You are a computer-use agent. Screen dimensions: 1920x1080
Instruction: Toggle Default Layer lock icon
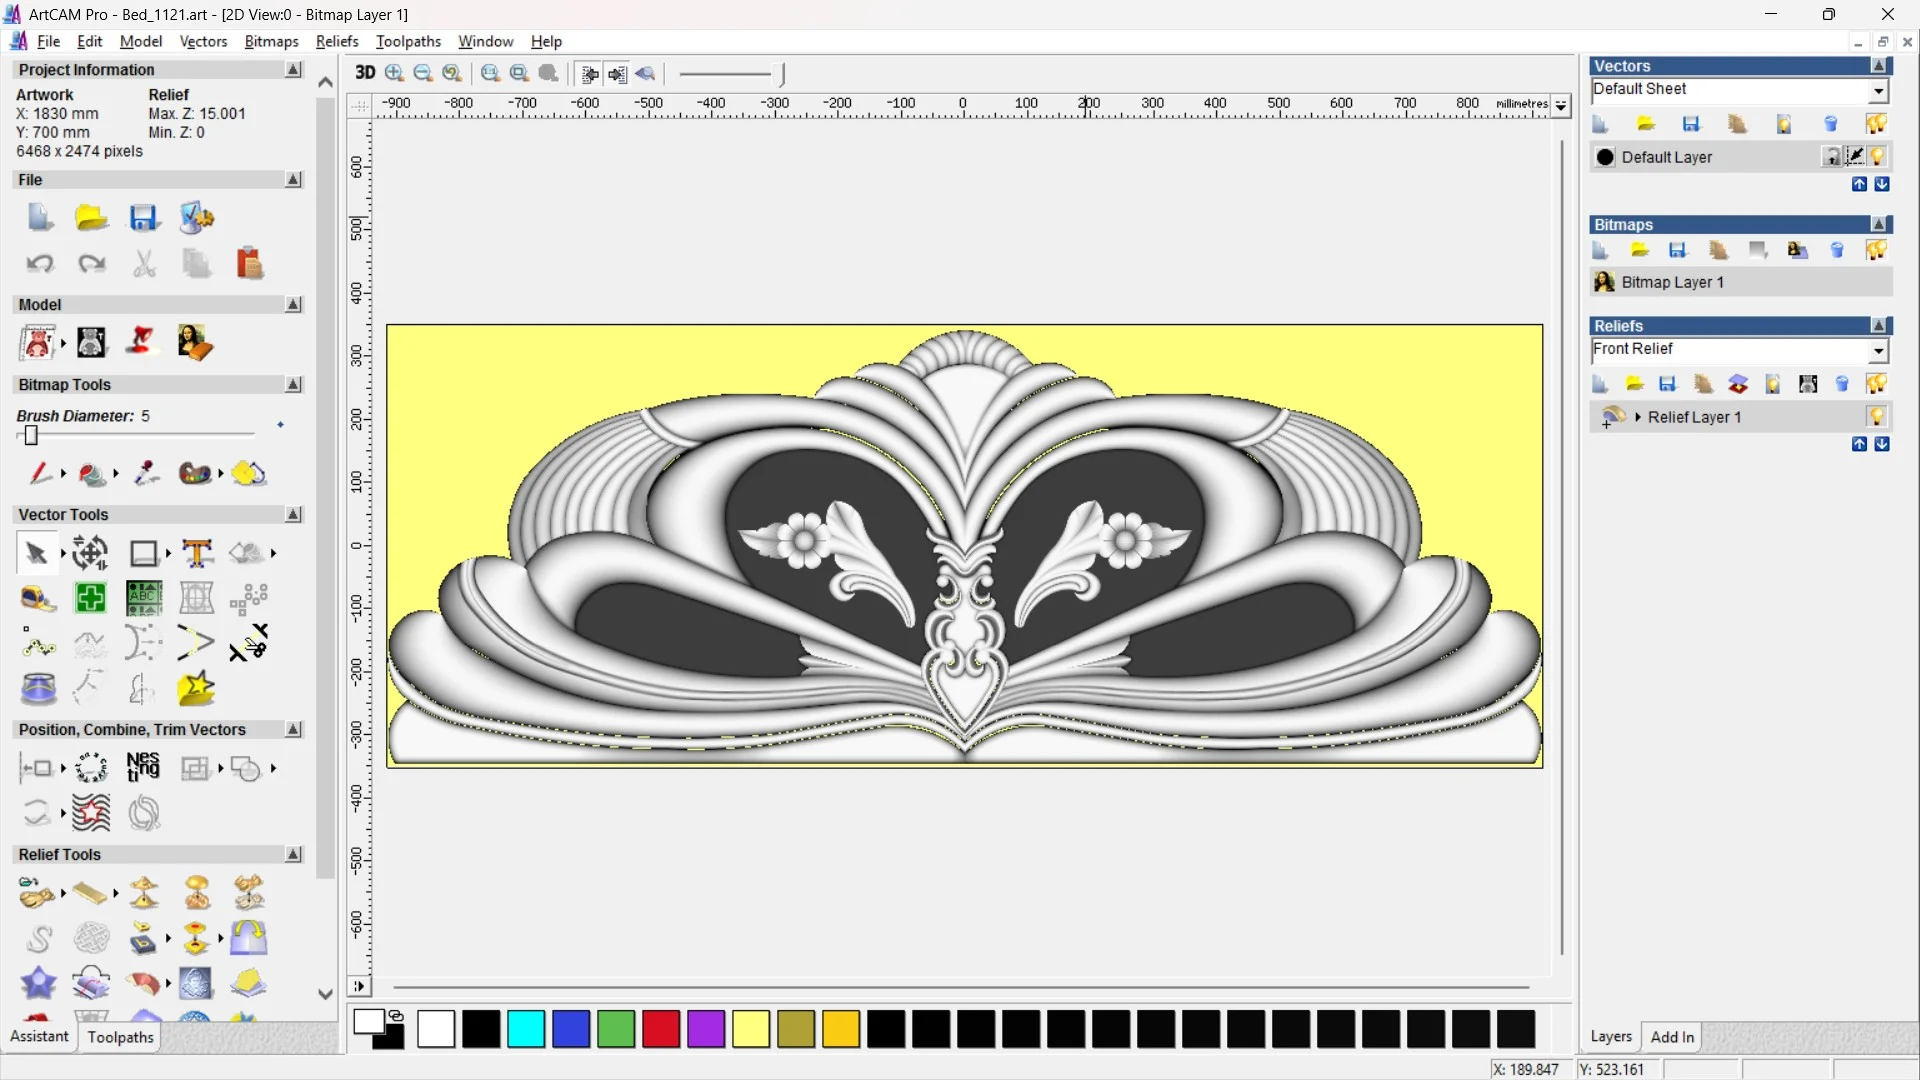coord(1832,157)
